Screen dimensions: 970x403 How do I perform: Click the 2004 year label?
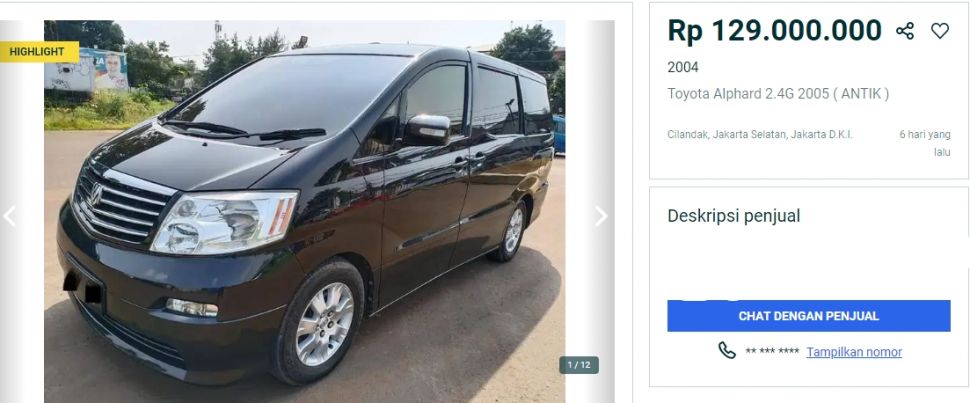[683, 67]
